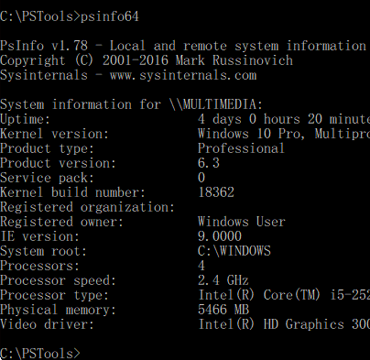Viewport: 370px width, 360px height.
Task: Click the Product type value Professional
Action: (241, 148)
